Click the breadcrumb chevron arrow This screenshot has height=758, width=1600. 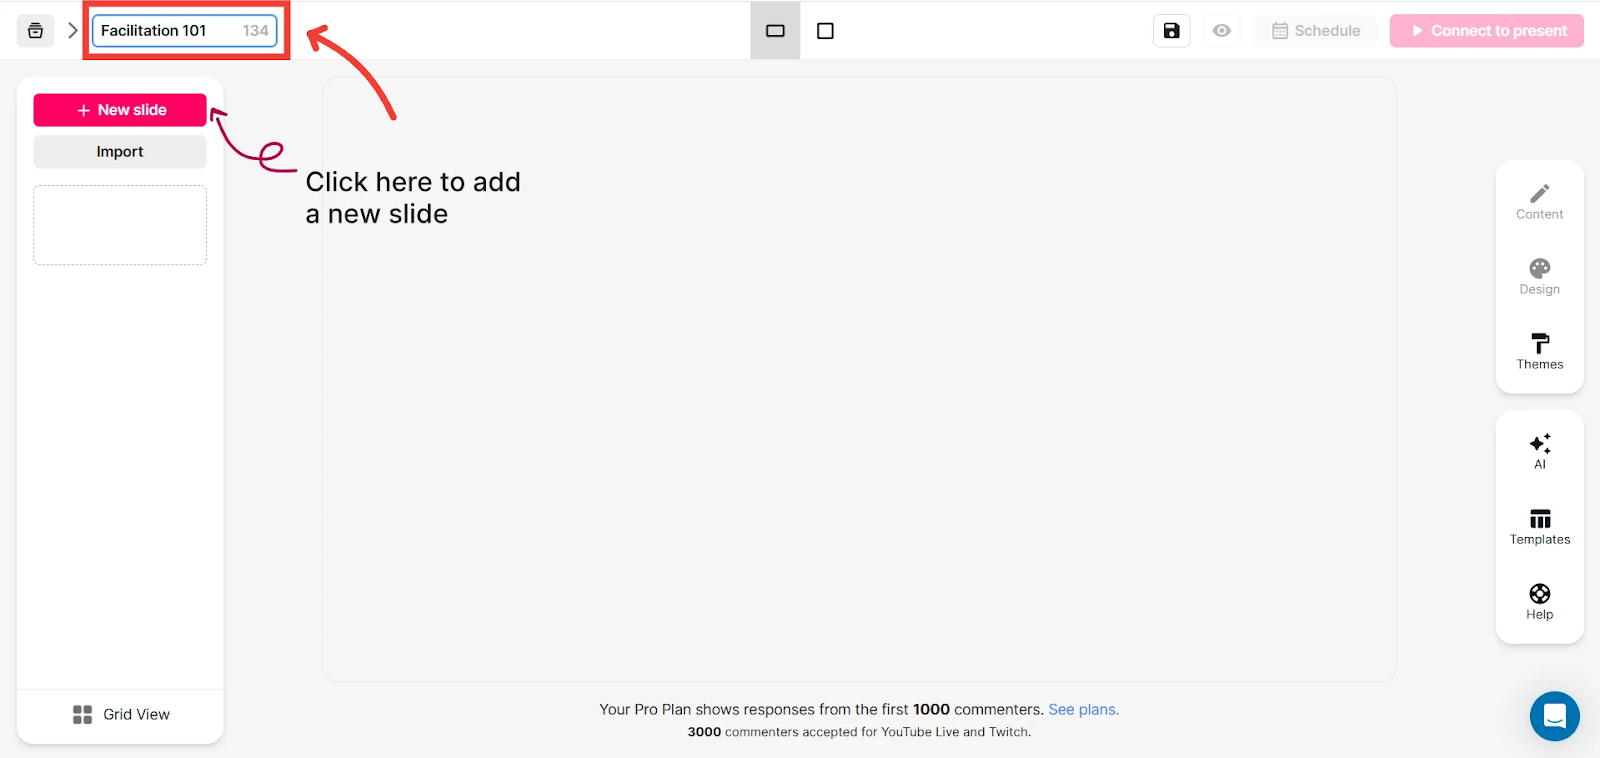[72, 31]
